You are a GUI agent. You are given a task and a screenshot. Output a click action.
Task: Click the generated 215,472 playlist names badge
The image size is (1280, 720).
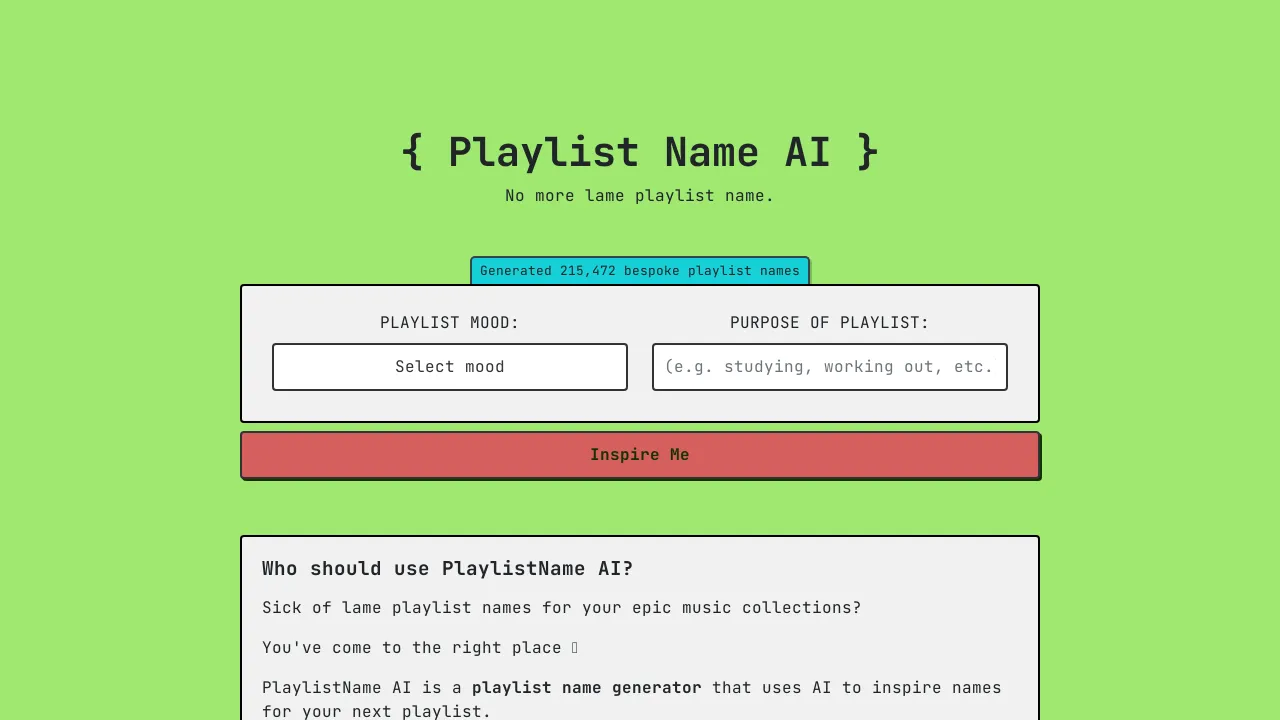click(x=640, y=271)
